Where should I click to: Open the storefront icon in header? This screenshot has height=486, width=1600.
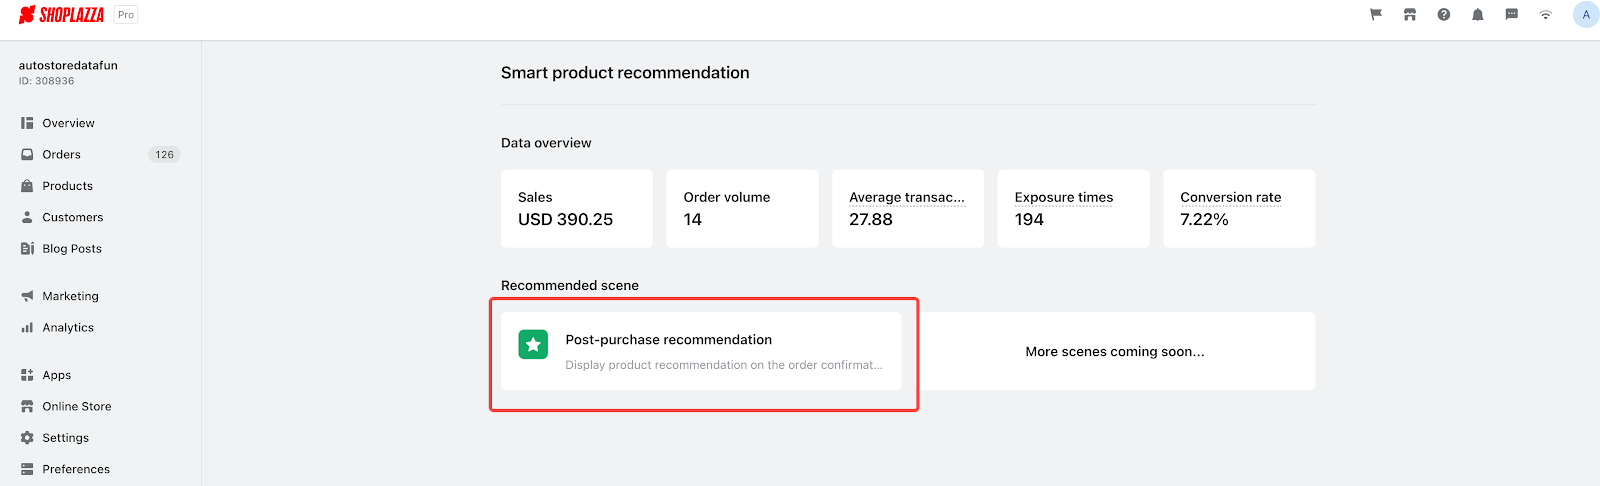point(1410,14)
